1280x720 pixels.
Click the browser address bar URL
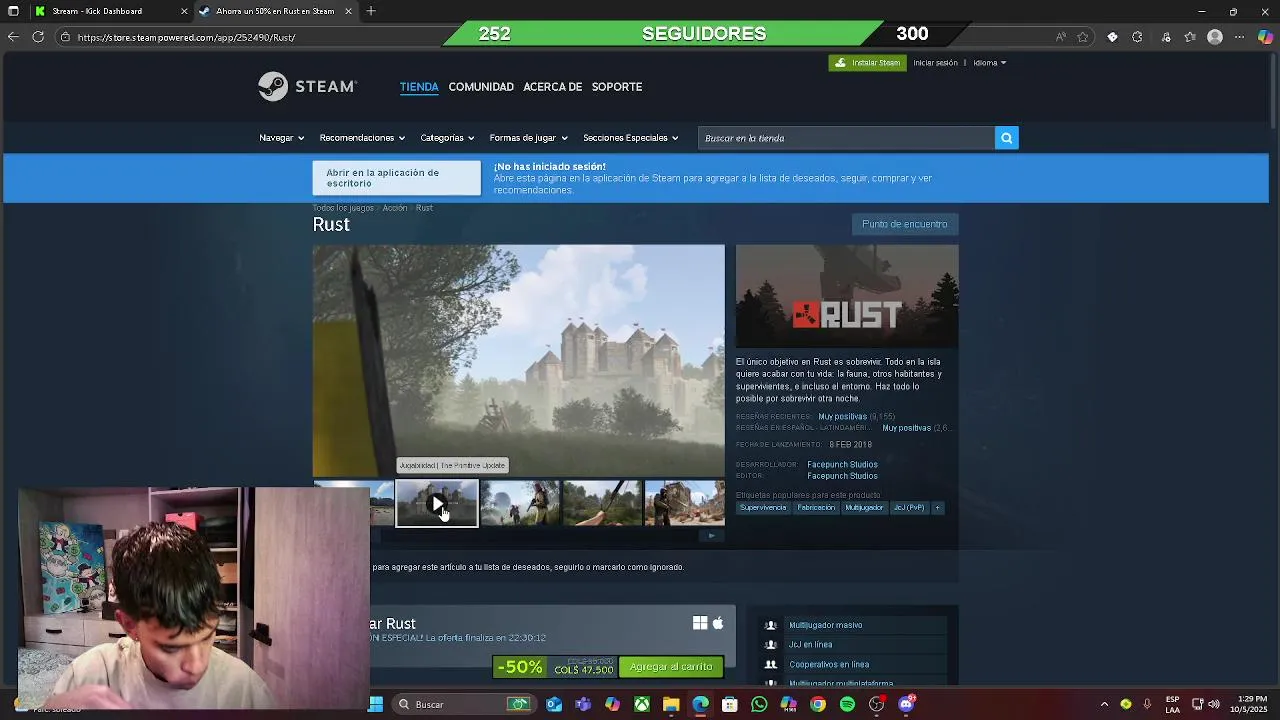[x=186, y=37]
